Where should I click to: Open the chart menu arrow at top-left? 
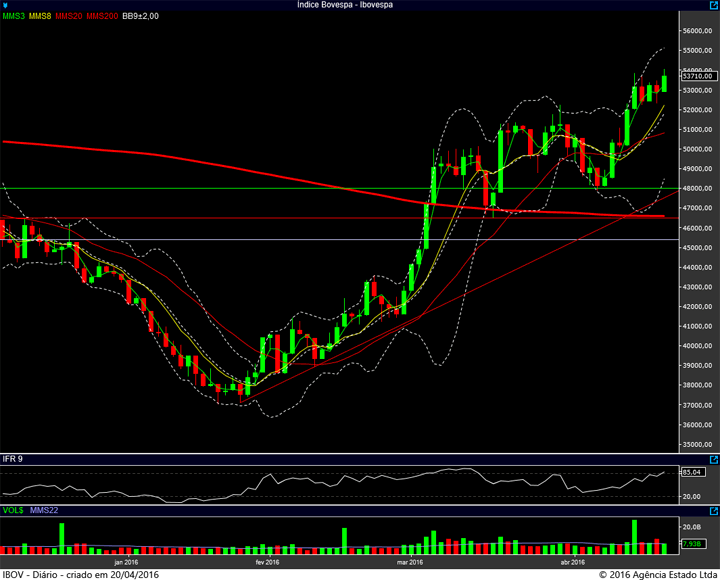[x=5, y=6]
